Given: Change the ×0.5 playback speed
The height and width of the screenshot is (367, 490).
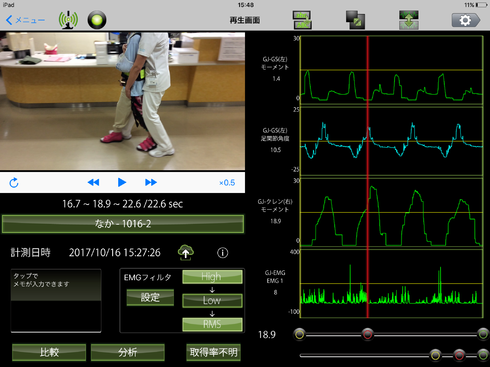Looking at the screenshot, I should (227, 183).
